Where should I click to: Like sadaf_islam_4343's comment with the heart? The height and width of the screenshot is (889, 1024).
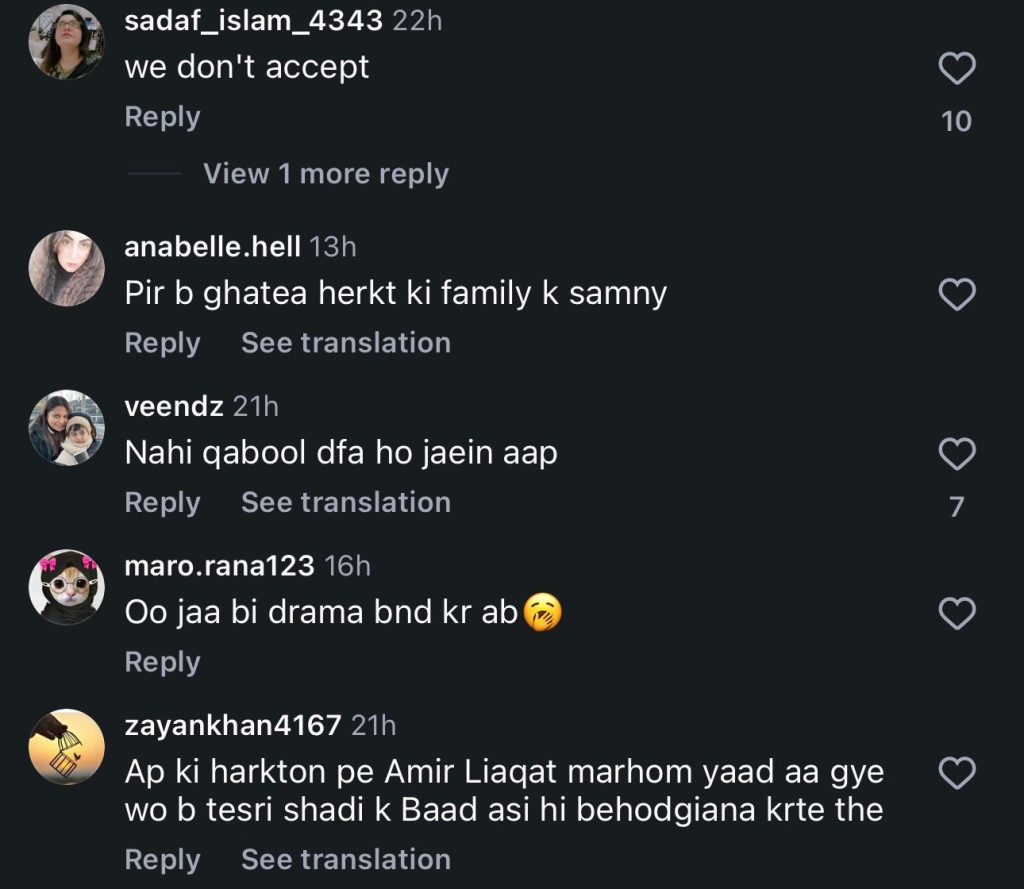(957, 69)
